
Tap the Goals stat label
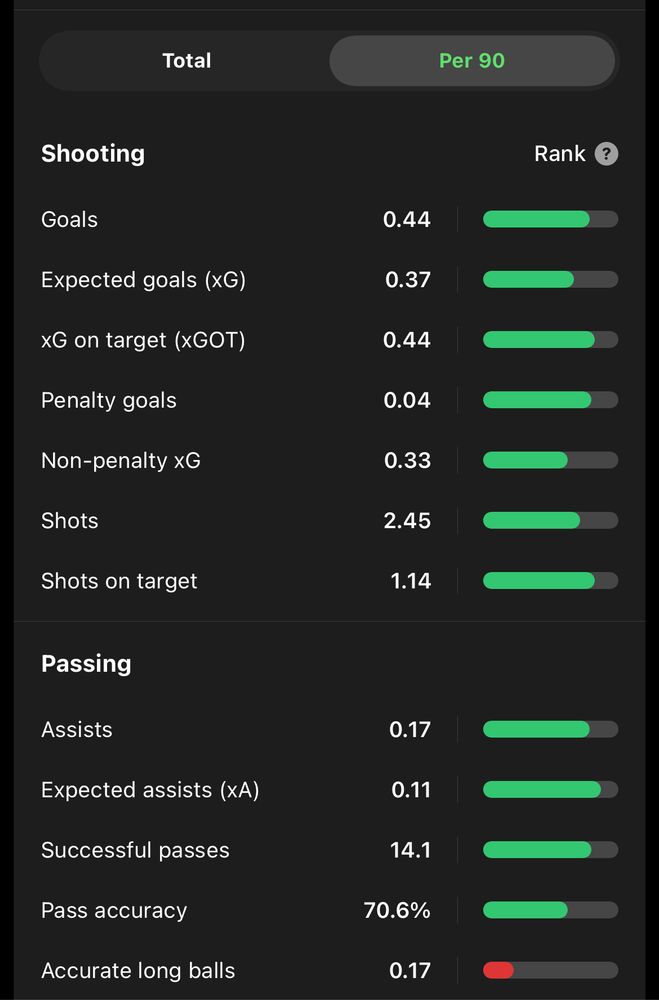69,220
